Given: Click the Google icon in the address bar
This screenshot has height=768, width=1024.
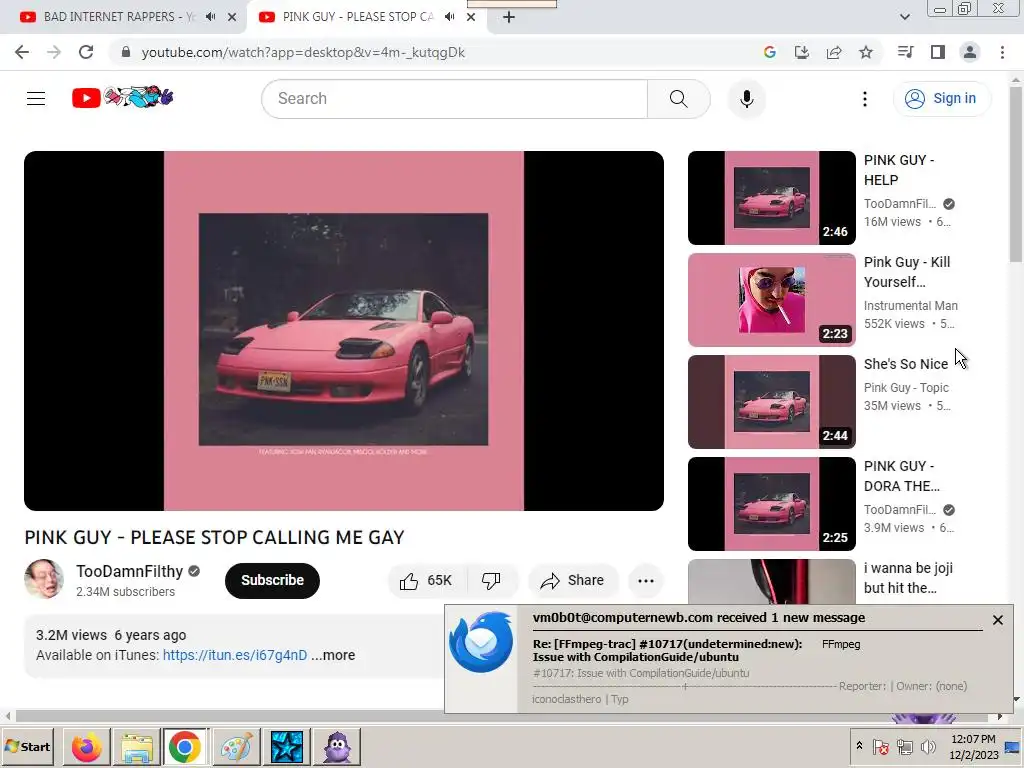Looking at the screenshot, I should 769,52.
